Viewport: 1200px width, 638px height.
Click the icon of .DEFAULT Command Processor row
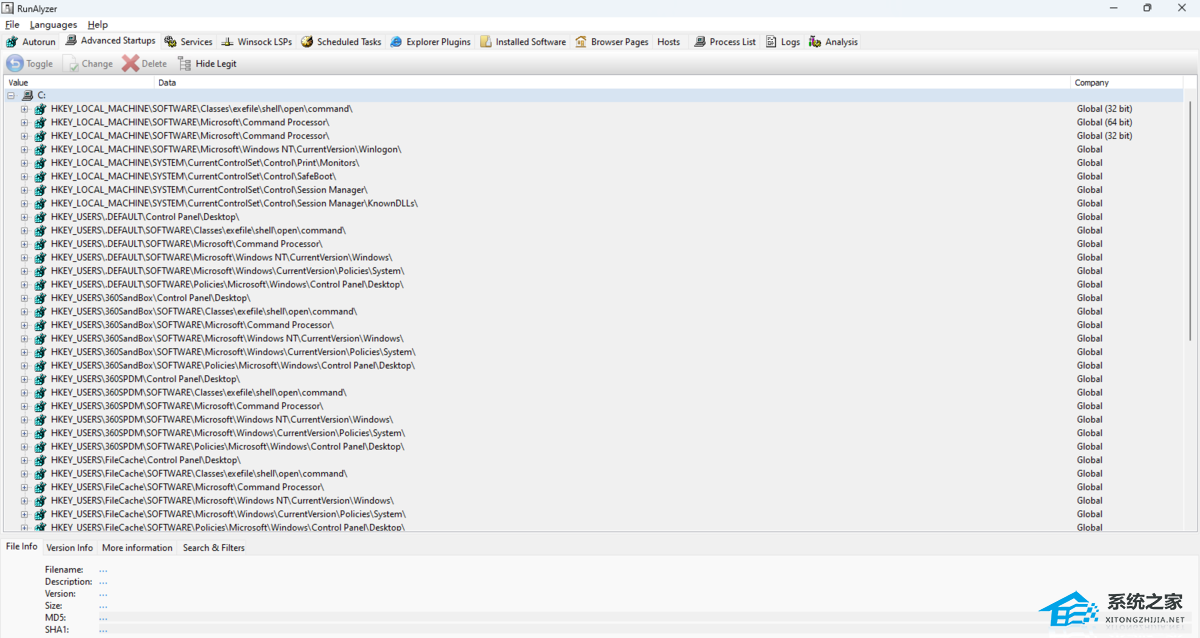[40, 244]
